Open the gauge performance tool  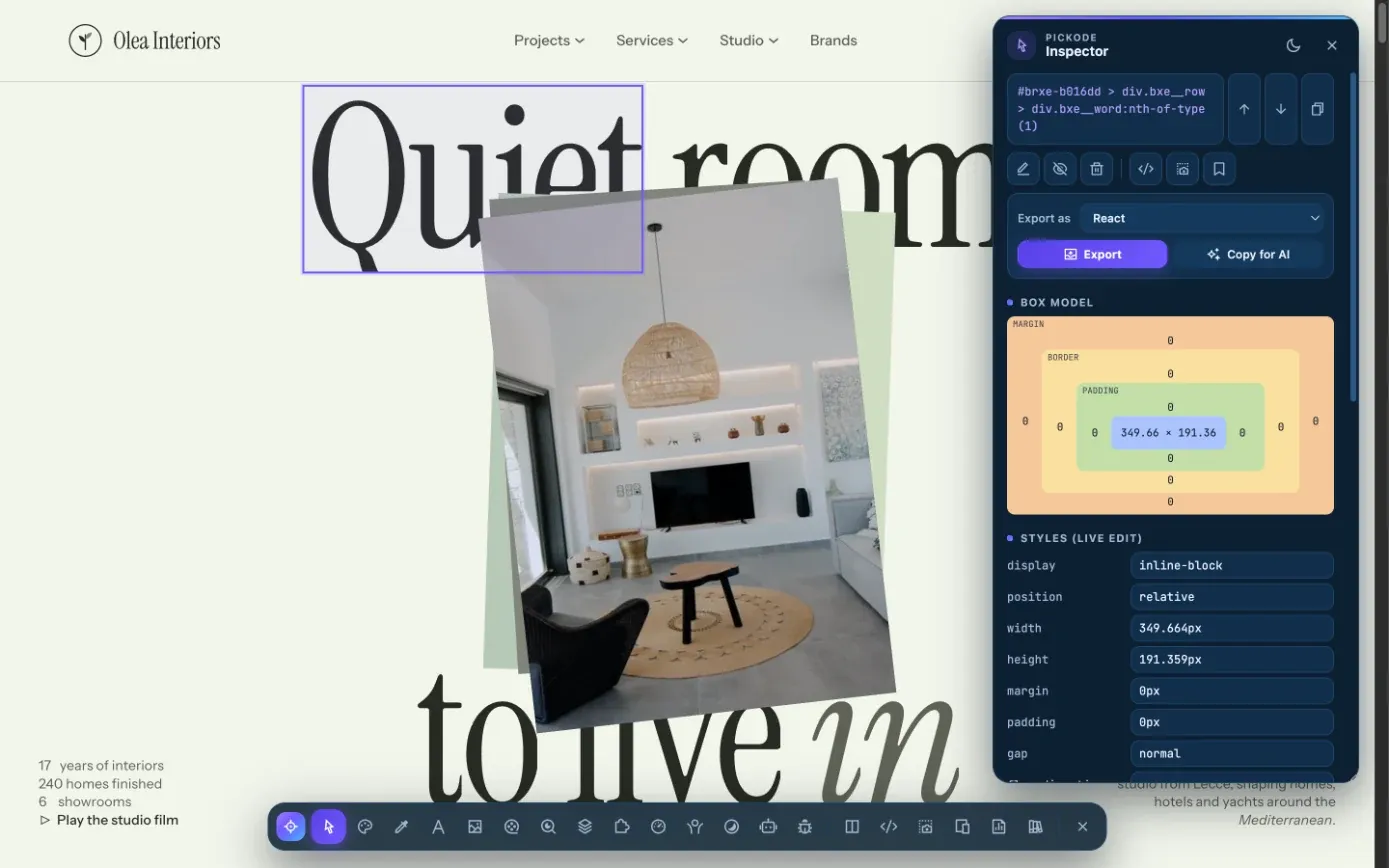tap(658, 827)
